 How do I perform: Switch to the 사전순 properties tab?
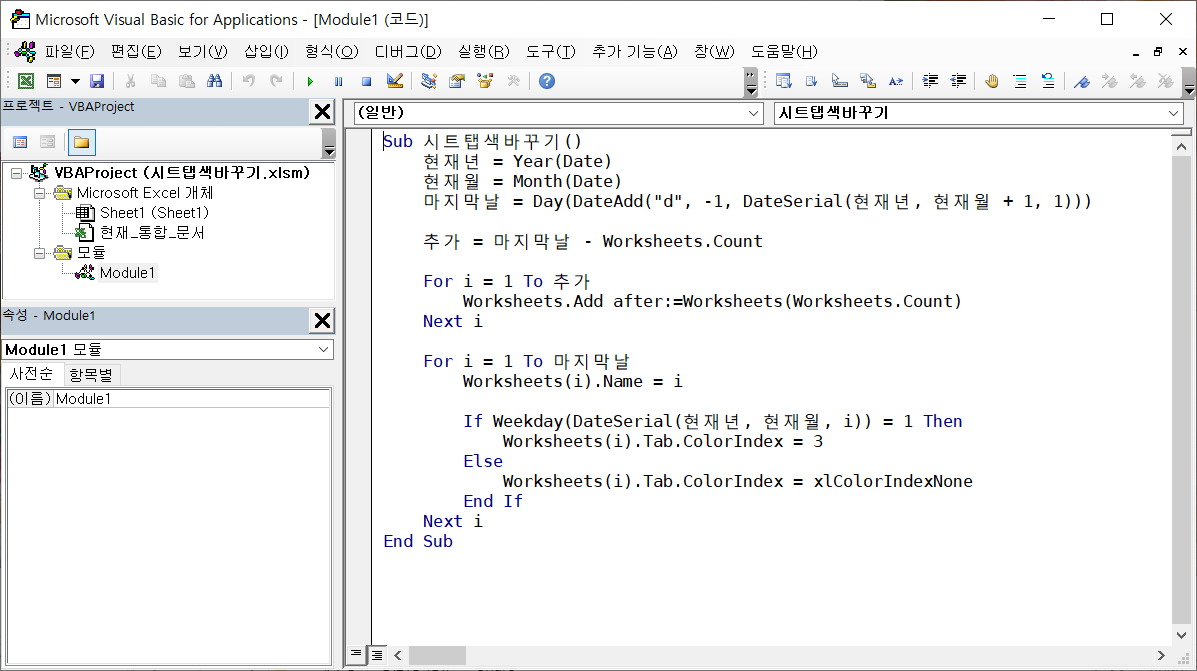click(x=31, y=374)
